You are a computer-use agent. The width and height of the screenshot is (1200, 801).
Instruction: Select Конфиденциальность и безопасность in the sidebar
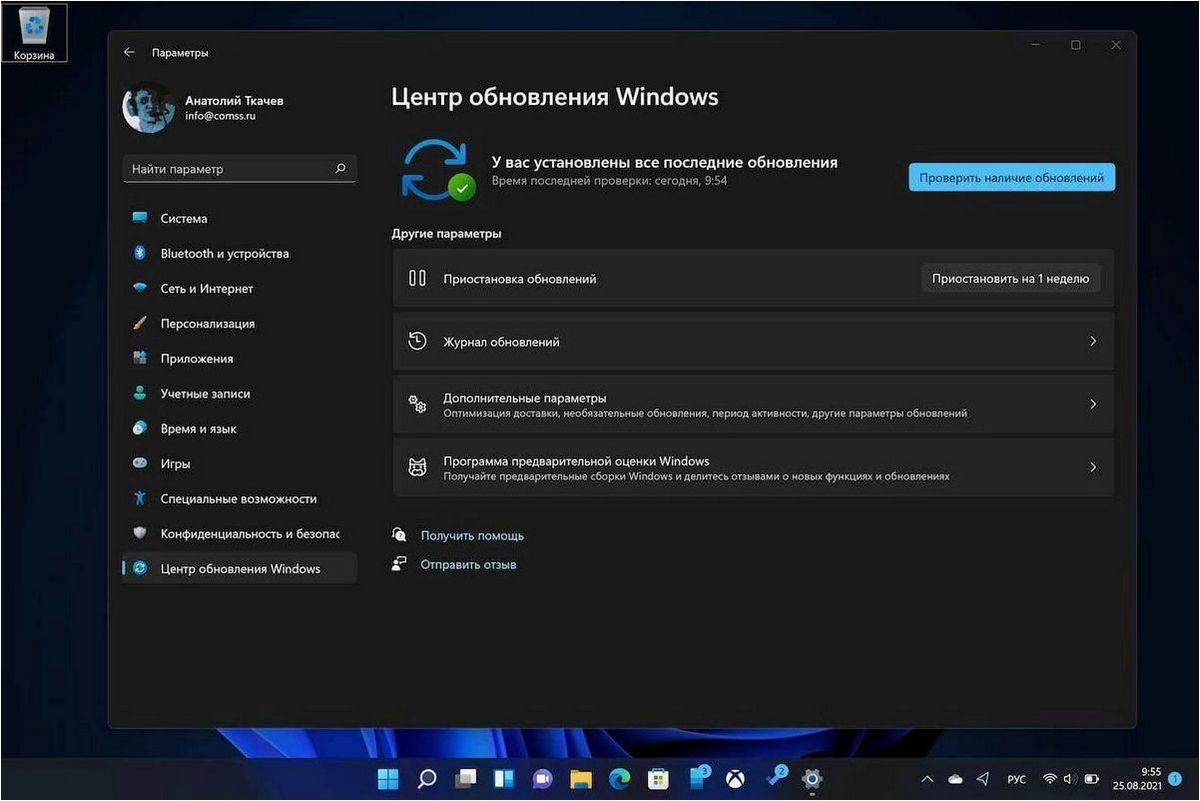239,533
